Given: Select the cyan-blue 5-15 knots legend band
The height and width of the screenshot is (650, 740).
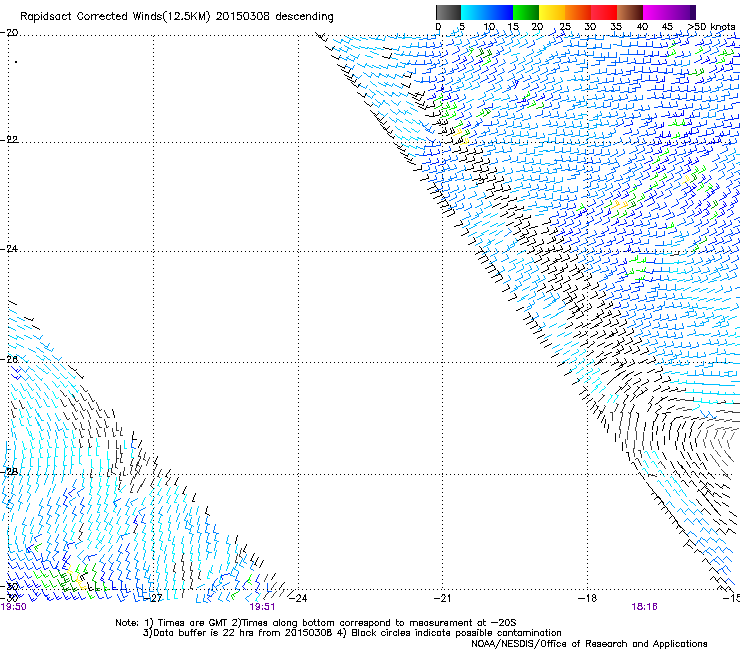Looking at the screenshot, I should 487,12.
